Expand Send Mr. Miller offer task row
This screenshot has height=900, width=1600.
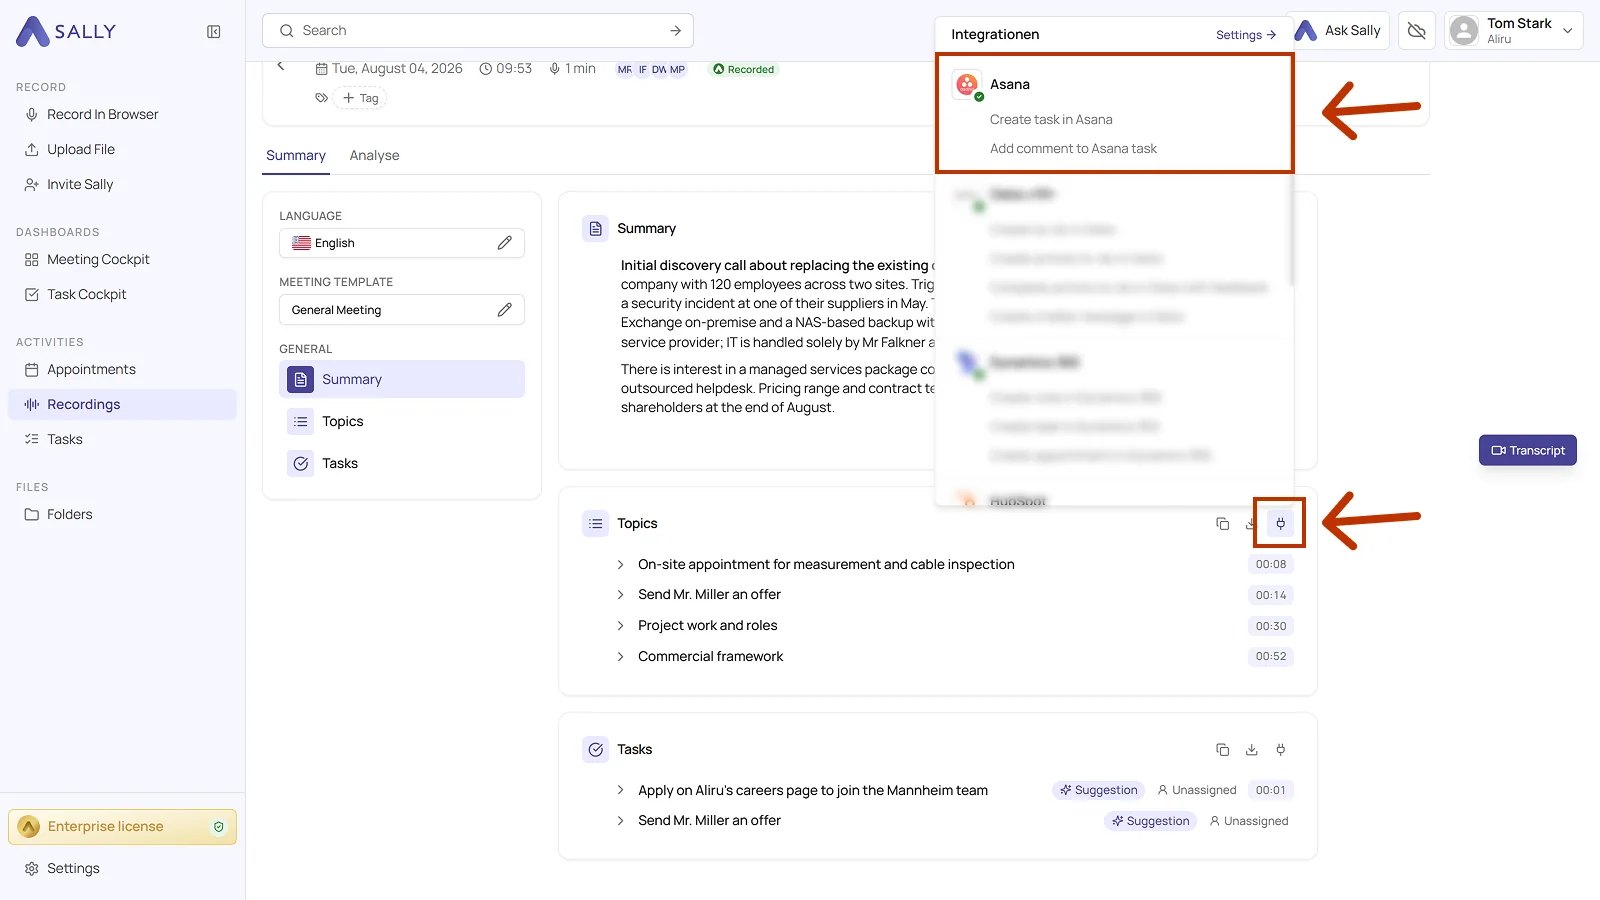(620, 820)
